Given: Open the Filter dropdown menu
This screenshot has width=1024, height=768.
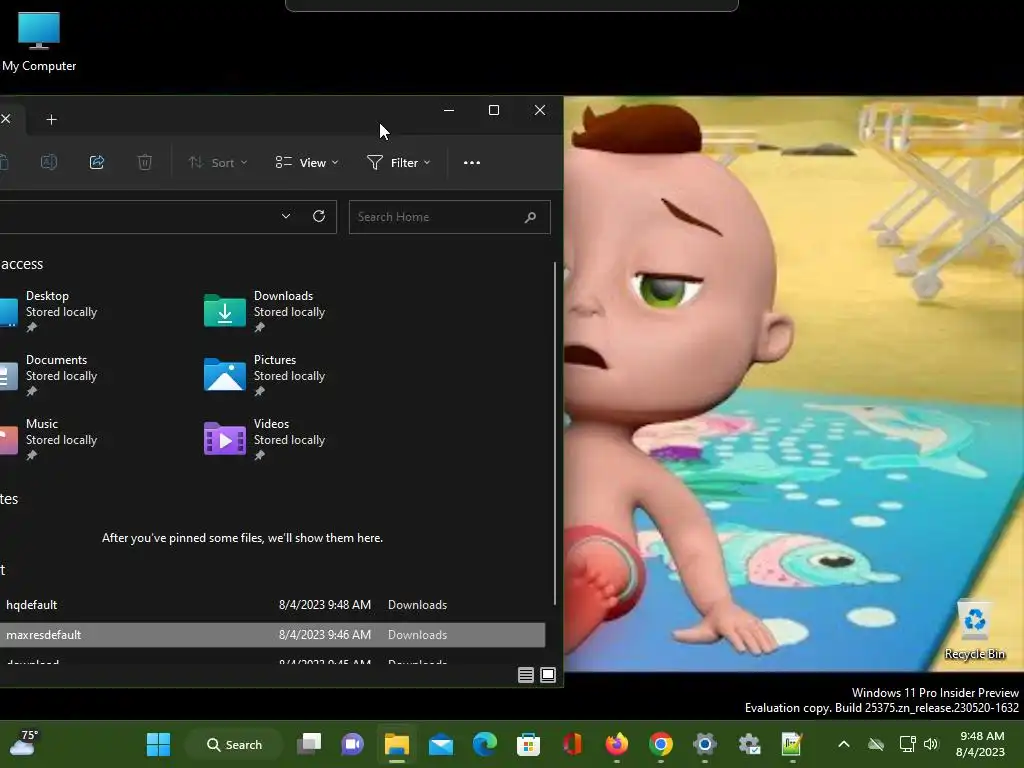Looking at the screenshot, I should coord(398,163).
